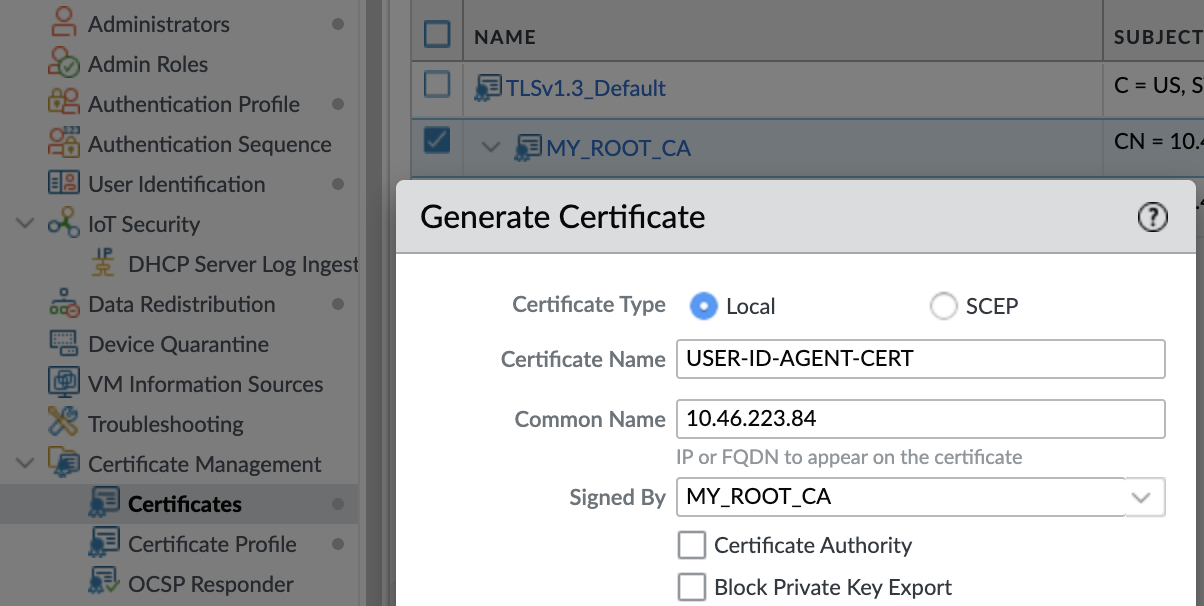The image size is (1204, 606).
Task: Collapse the IoT Security section
Action: (26, 224)
